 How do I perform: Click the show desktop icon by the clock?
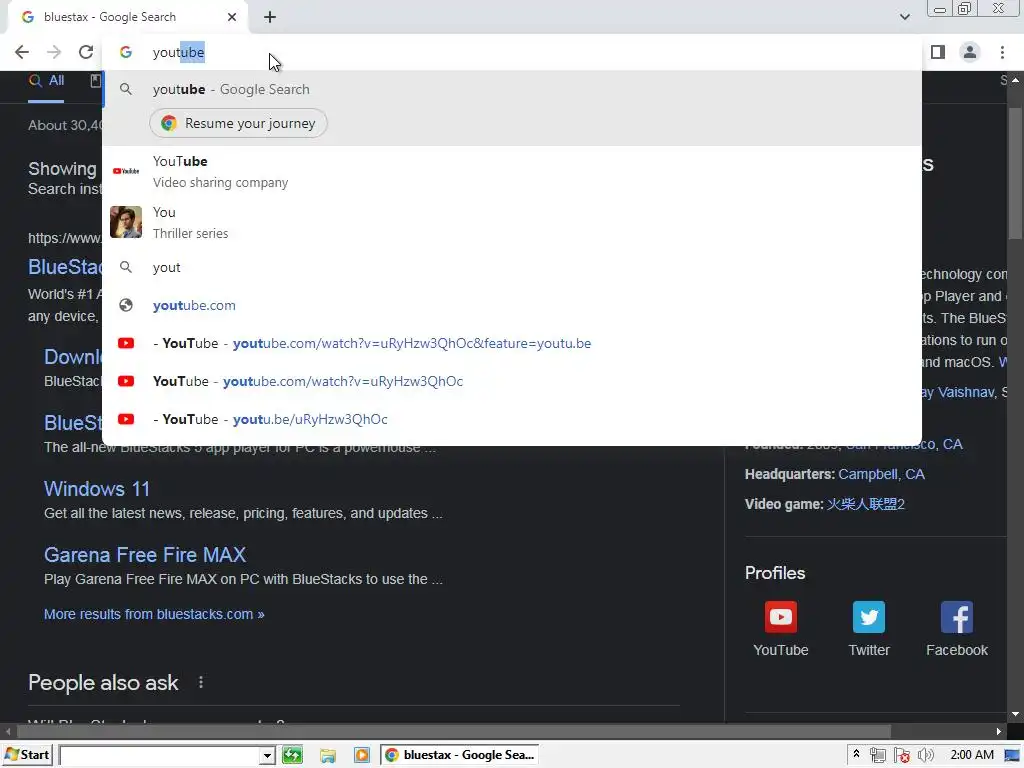[1012, 756]
